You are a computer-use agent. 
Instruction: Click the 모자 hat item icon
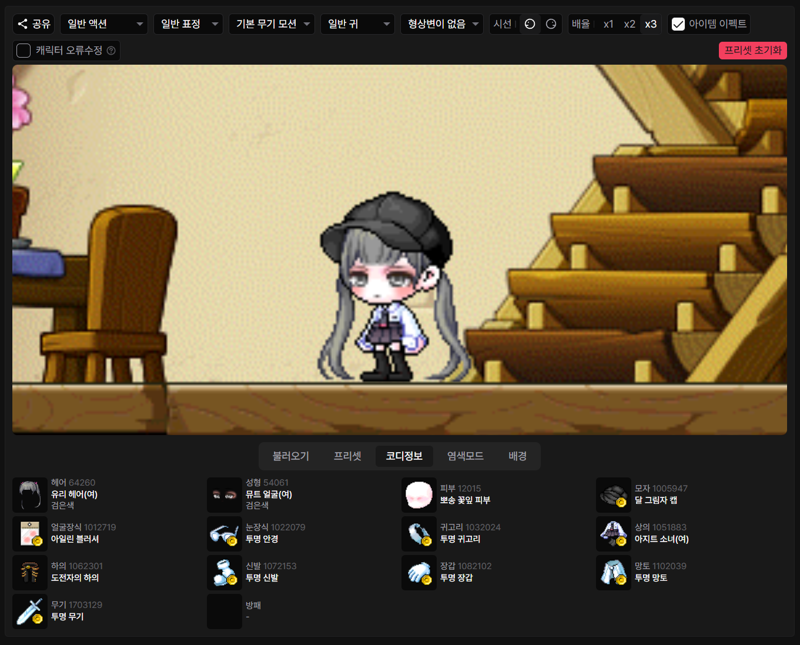(613, 494)
